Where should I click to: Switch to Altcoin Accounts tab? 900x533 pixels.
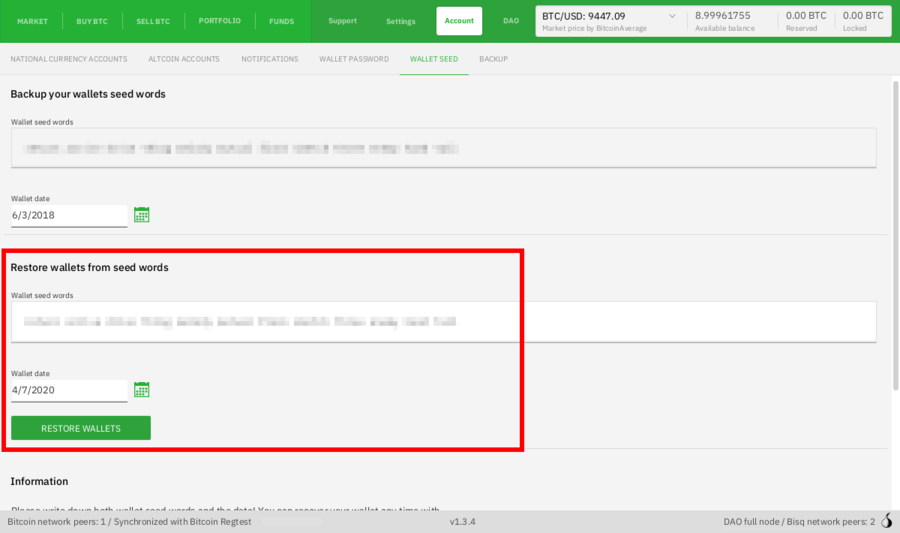click(x=184, y=59)
